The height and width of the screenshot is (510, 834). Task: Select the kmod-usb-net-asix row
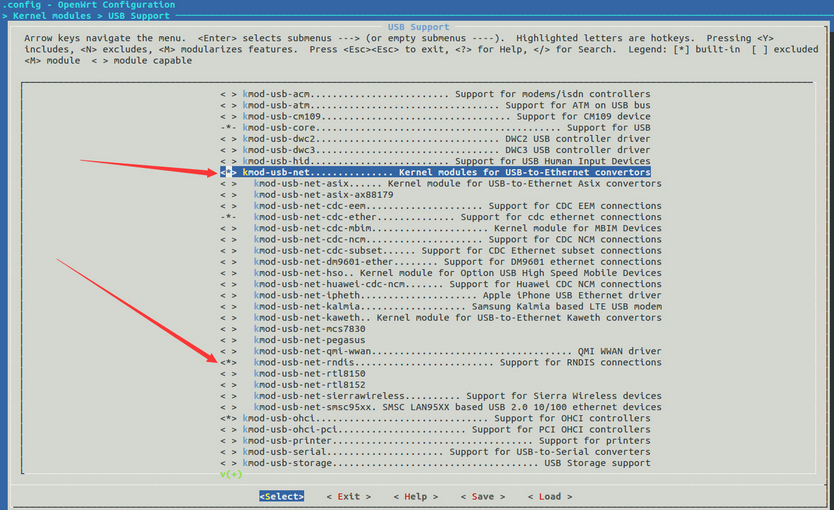tap(441, 183)
